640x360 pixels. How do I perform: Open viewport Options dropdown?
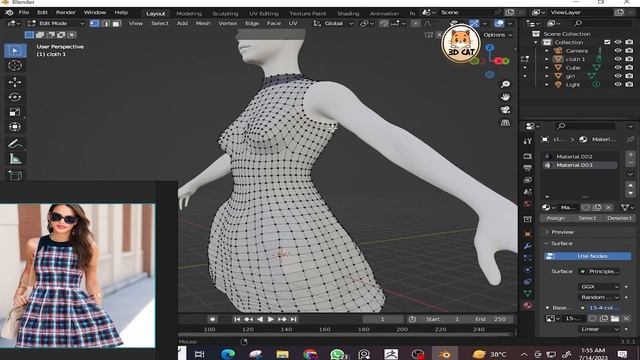498,35
